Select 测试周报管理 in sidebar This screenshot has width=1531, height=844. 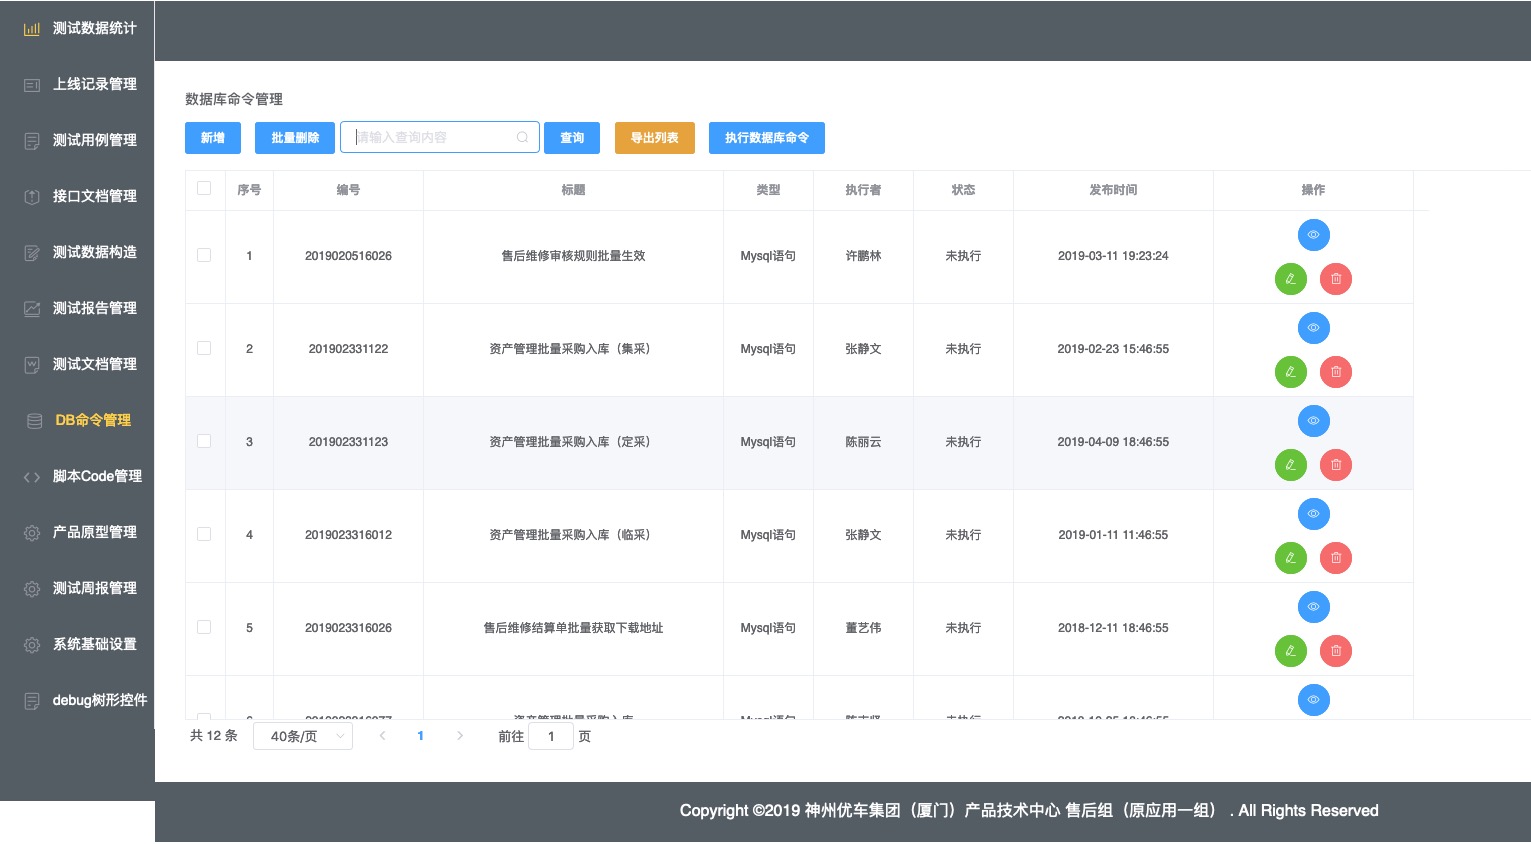(78, 588)
